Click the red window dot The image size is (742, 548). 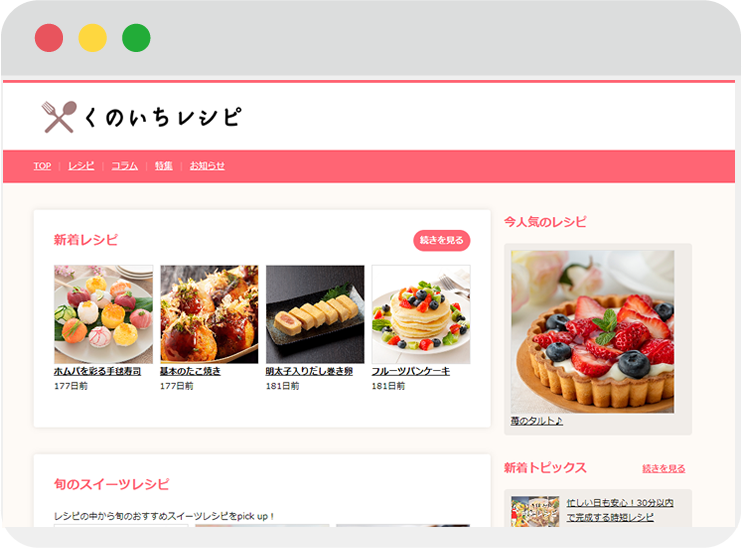tap(49, 38)
